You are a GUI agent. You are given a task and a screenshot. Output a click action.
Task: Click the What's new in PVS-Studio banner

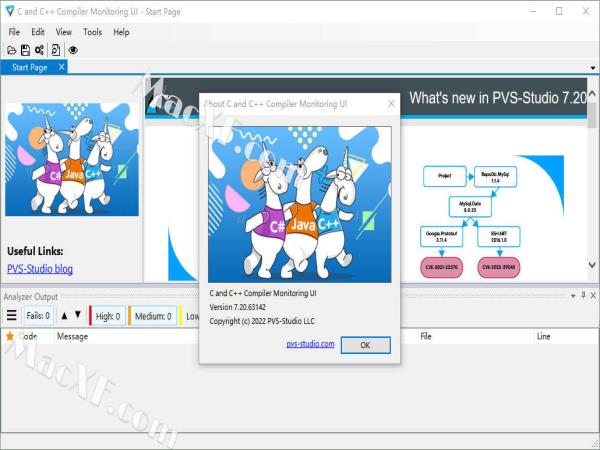497,98
